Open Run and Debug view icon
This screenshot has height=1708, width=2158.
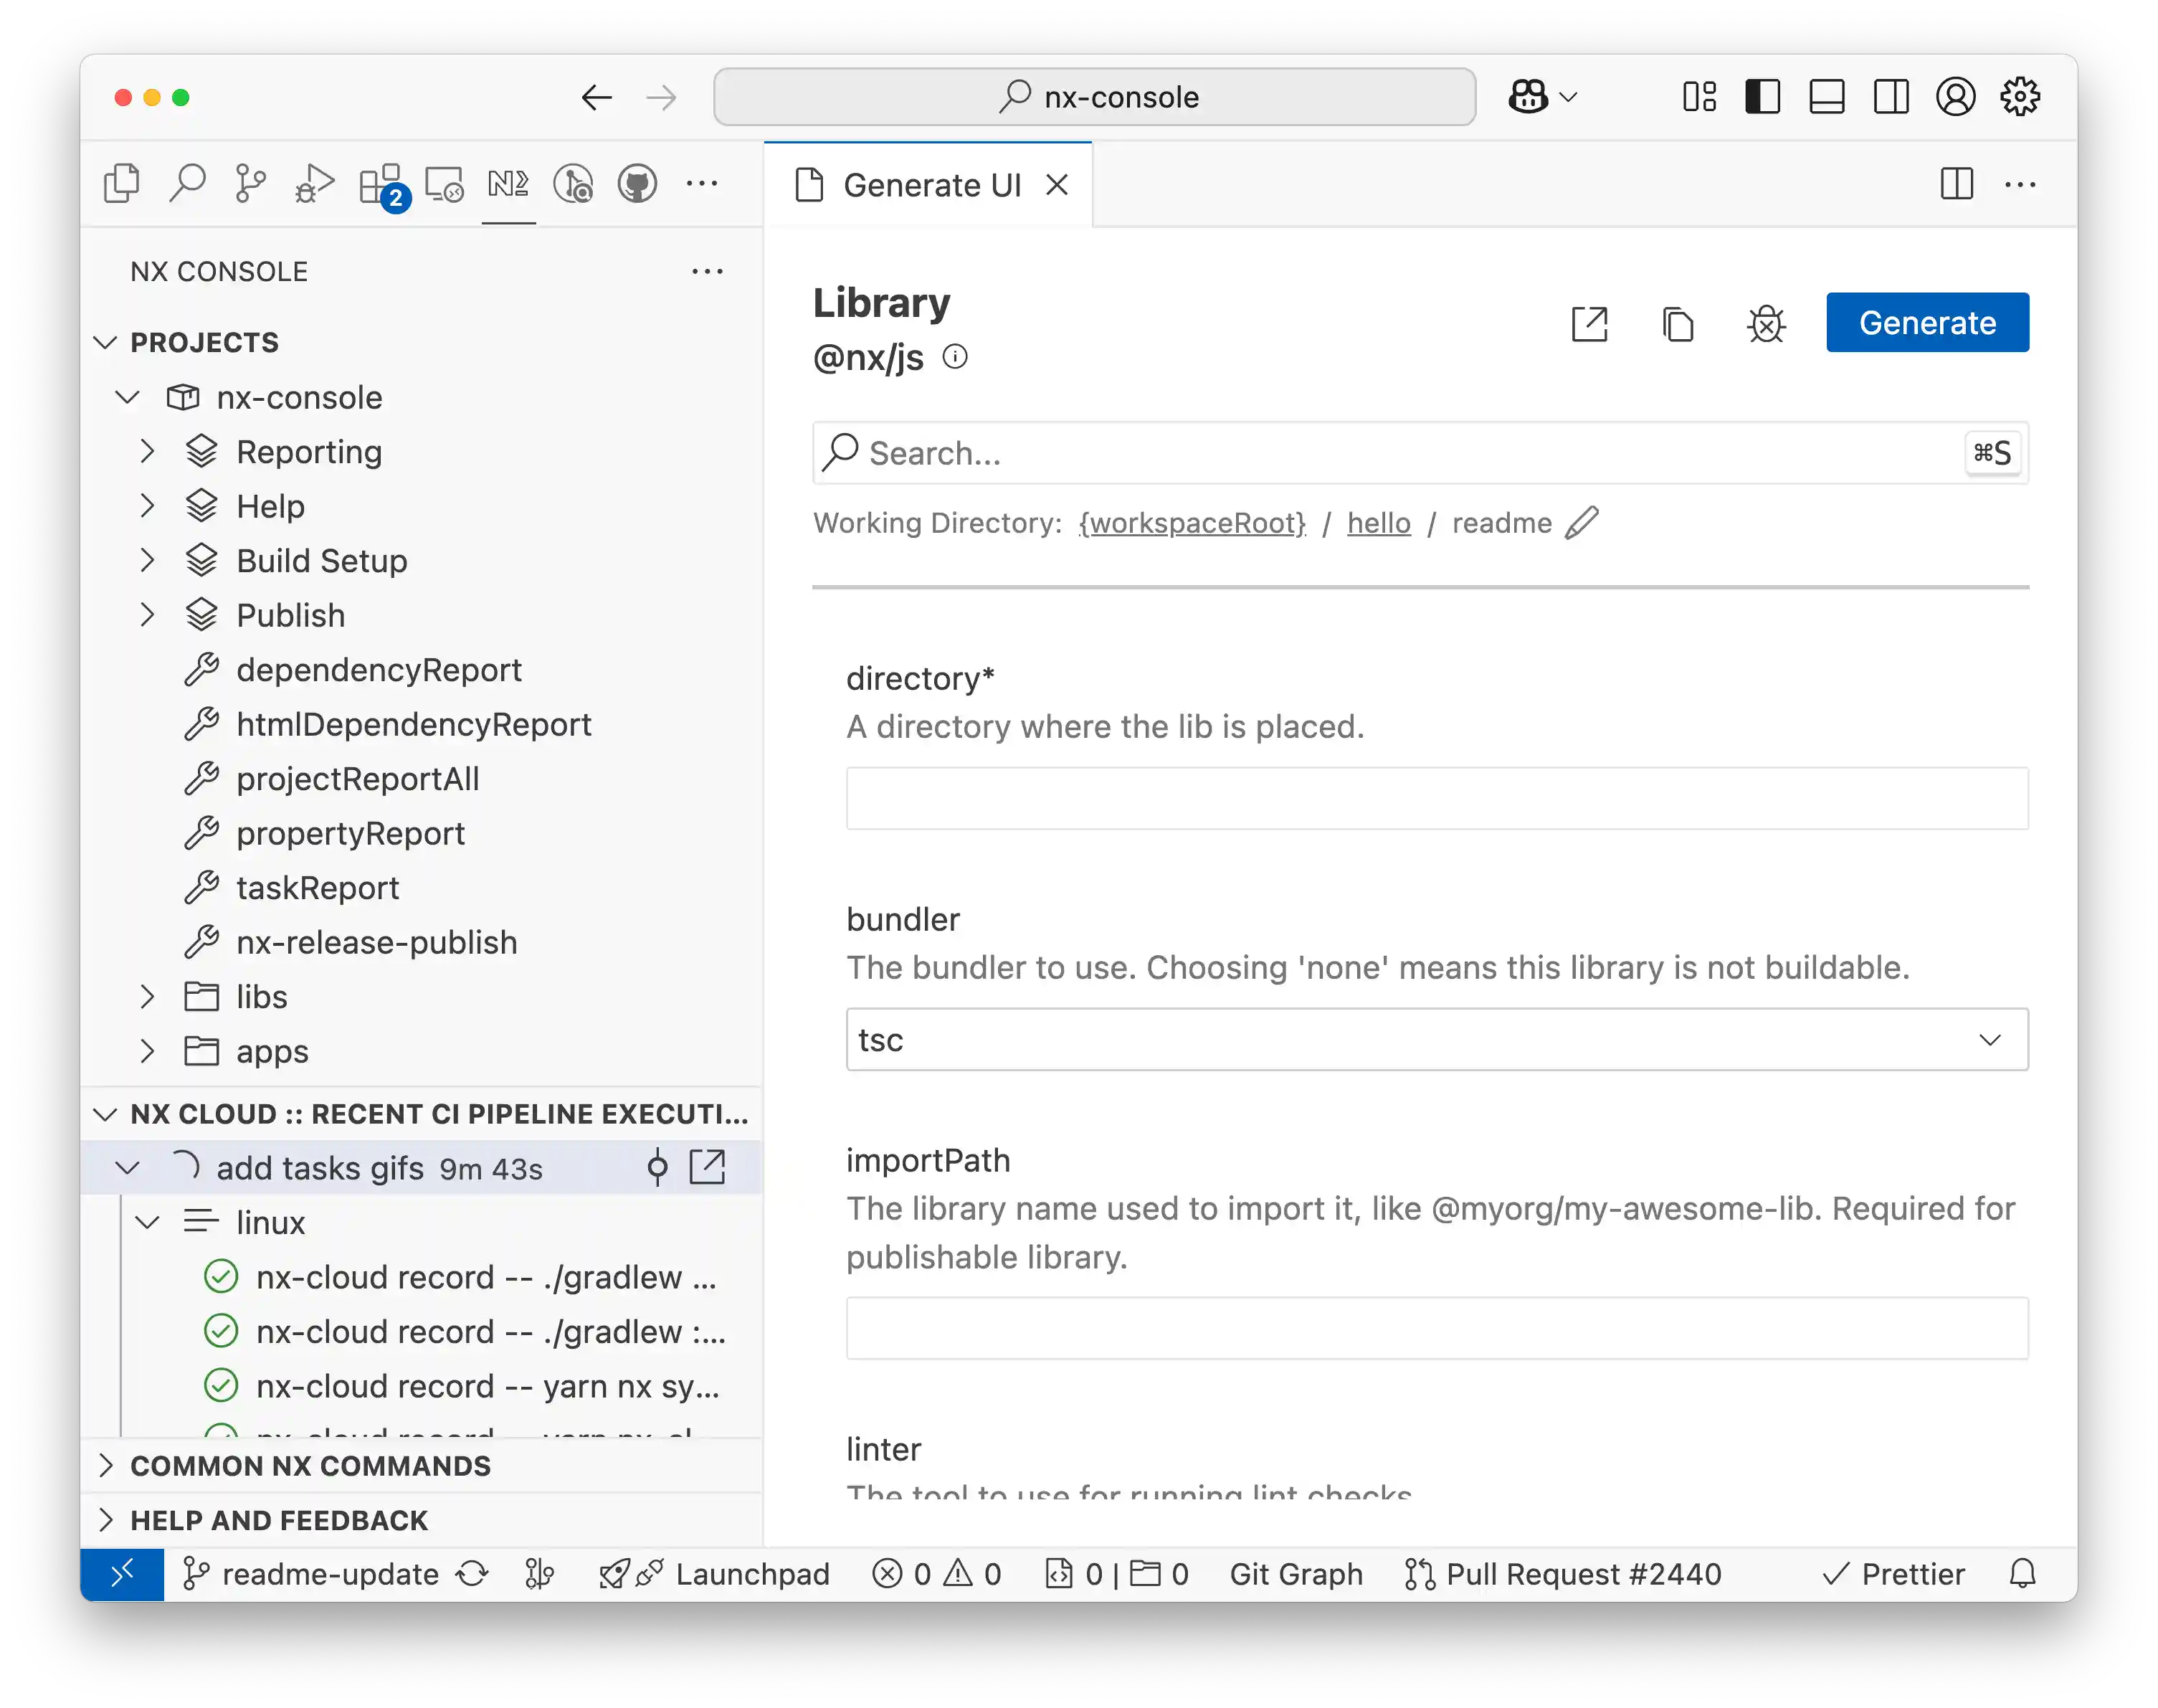tap(314, 184)
